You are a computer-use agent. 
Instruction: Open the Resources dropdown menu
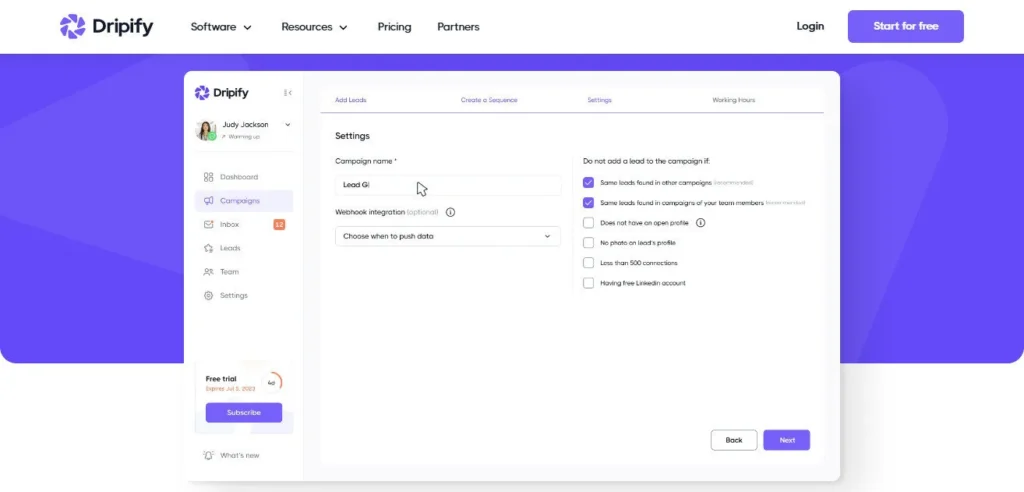(x=314, y=27)
